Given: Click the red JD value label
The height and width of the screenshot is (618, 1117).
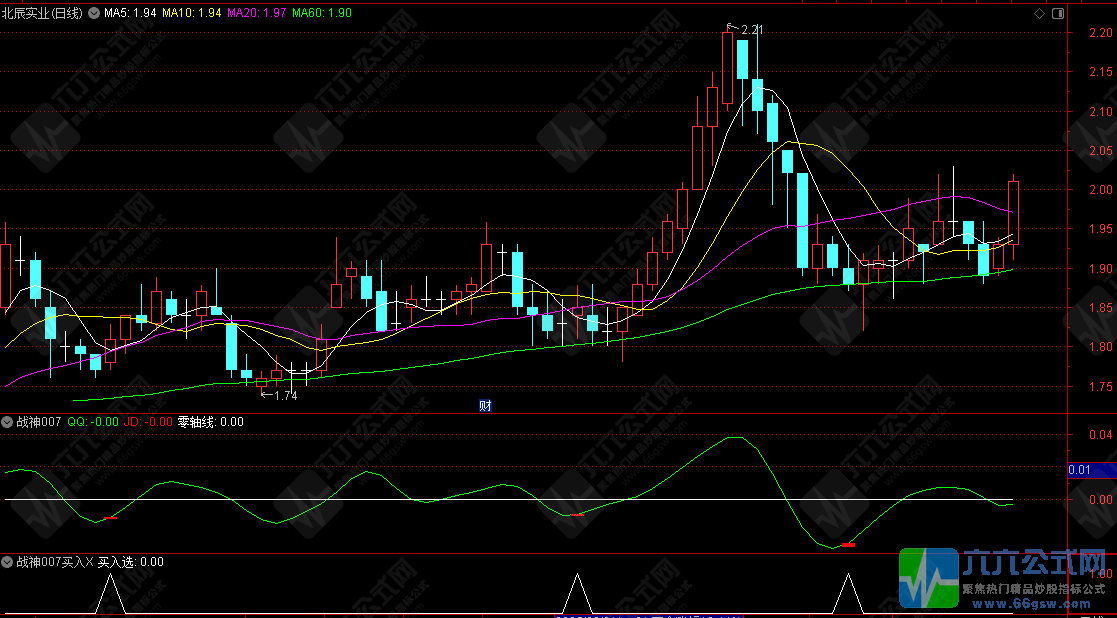Looking at the screenshot, I should [149, 422].
